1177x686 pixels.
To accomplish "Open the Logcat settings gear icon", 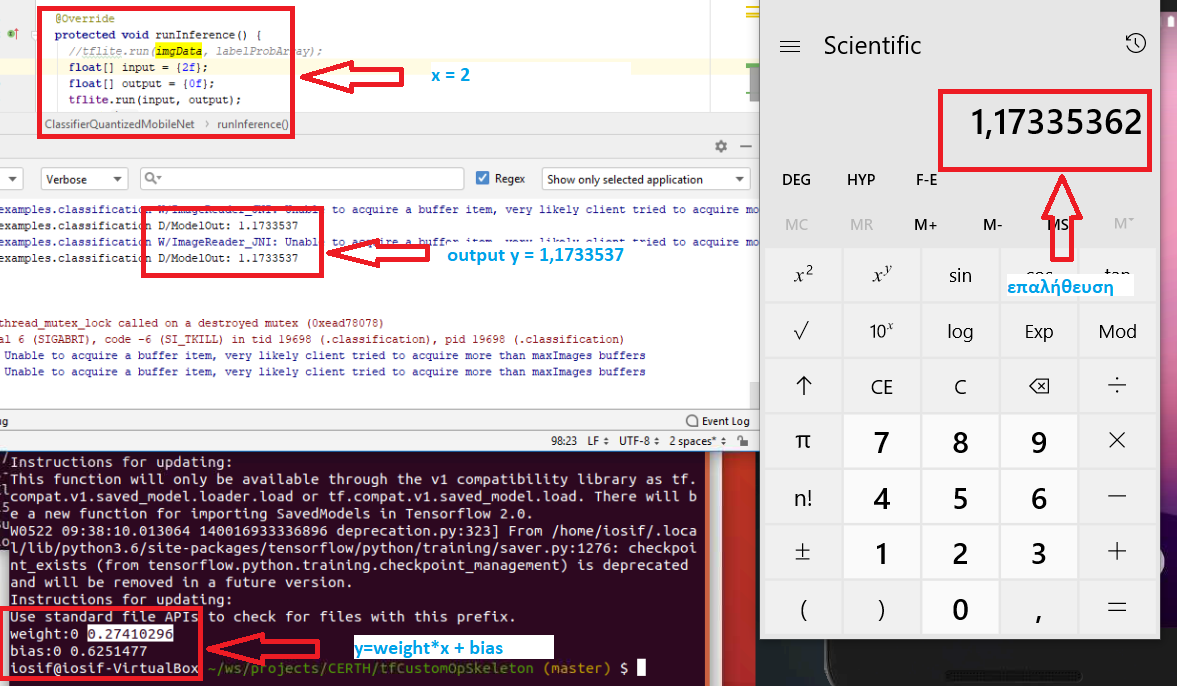I will [x=721, y=146].
